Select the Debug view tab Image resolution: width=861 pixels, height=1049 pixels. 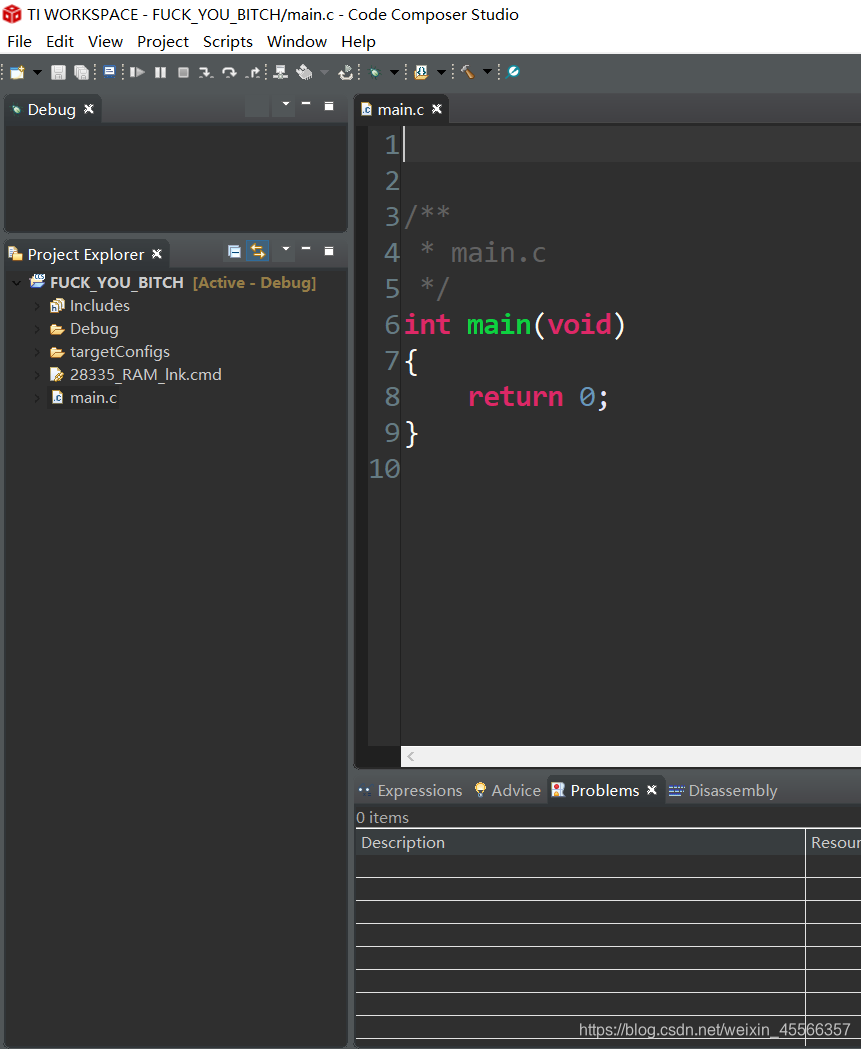pyautogui.click(x=52, y=109)
